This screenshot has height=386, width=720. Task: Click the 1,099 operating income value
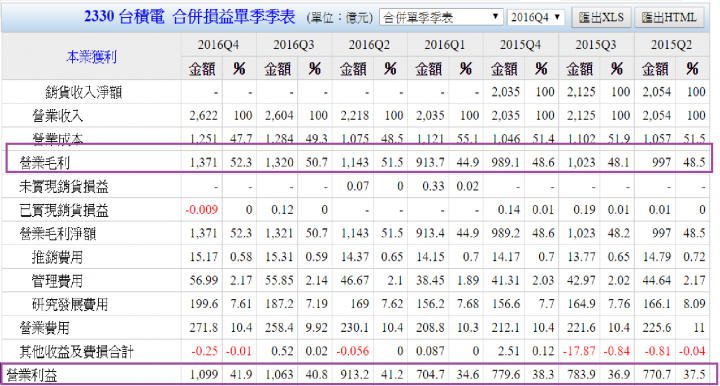click(x=203, y=375)
